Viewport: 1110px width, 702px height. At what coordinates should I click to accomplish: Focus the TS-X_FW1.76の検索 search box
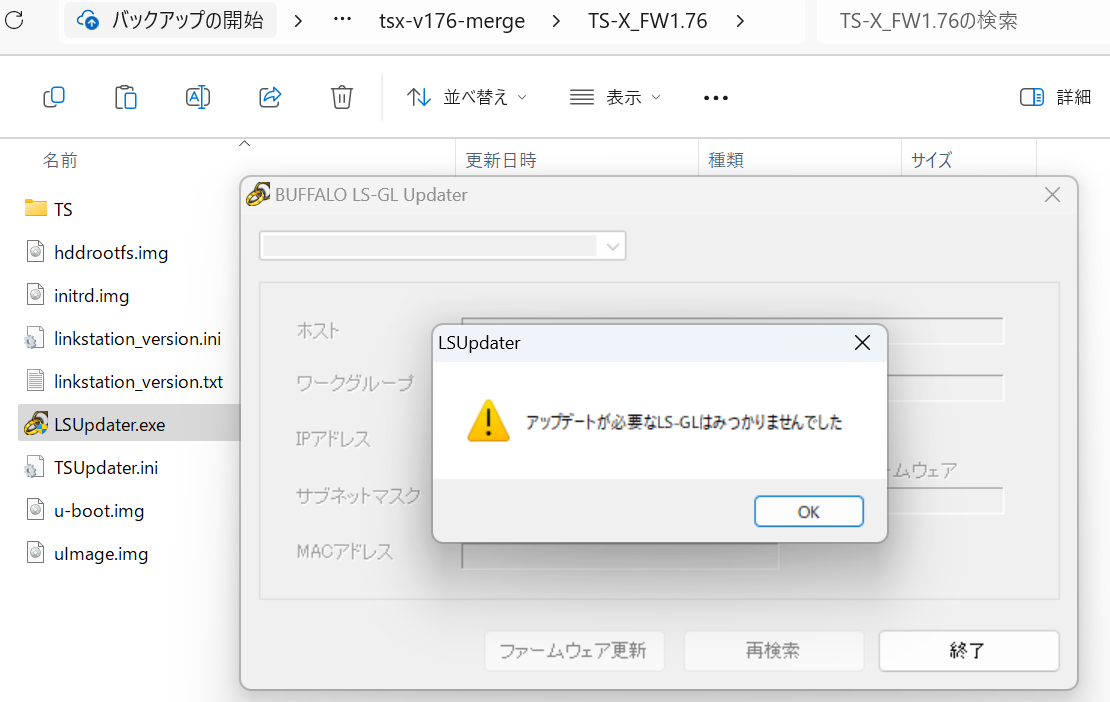click(963, 21)
